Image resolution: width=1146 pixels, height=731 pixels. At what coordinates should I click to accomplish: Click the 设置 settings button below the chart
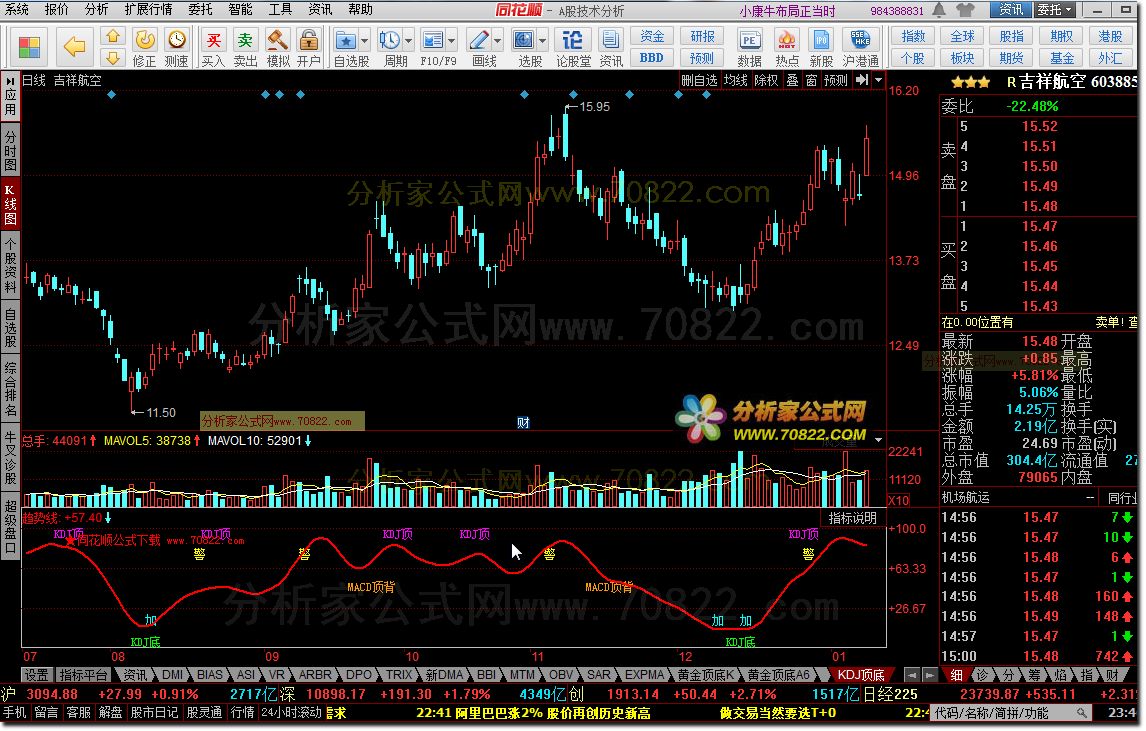[x=37, y=675]
